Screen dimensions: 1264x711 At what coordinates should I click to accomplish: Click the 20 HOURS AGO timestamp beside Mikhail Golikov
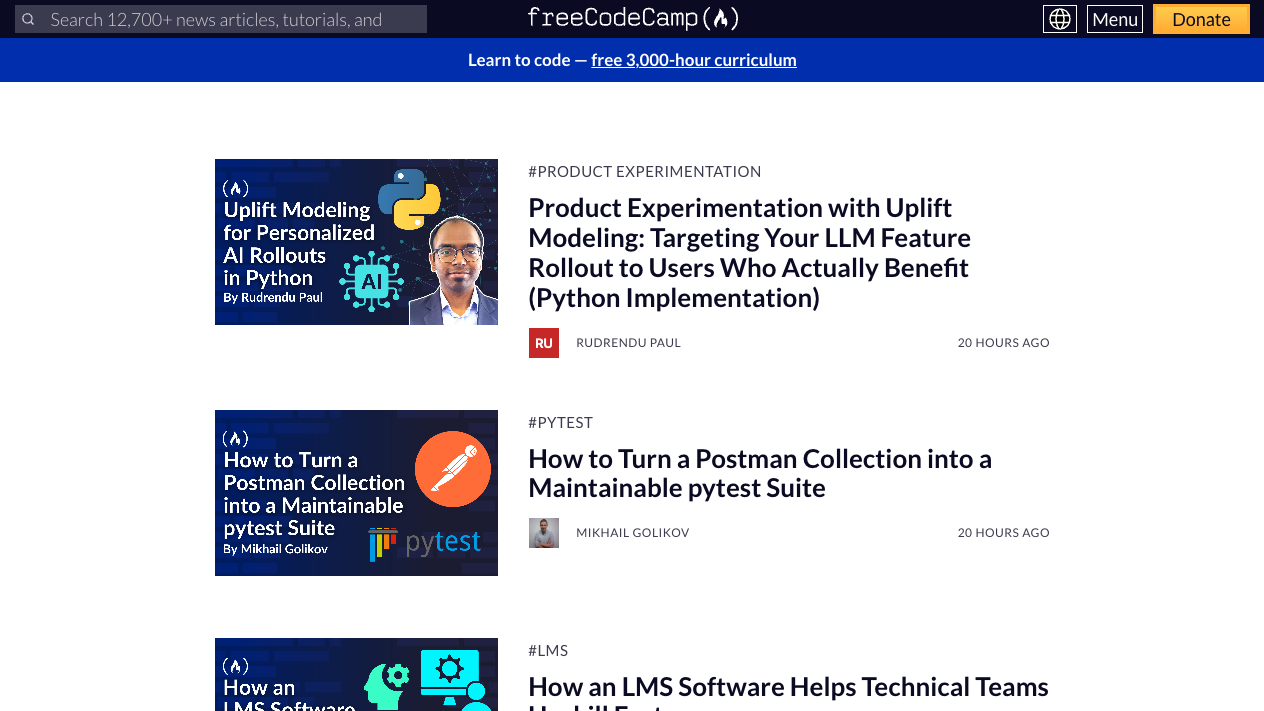[x=1003, y=533]
